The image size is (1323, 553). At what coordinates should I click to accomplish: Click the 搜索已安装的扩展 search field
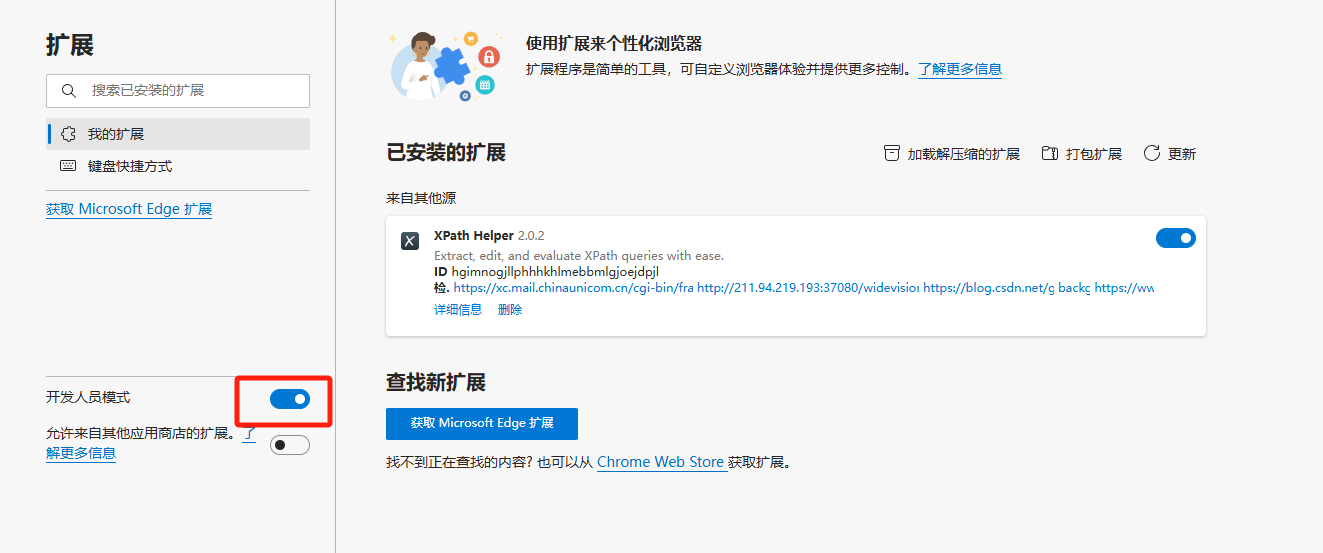[178, 90]
